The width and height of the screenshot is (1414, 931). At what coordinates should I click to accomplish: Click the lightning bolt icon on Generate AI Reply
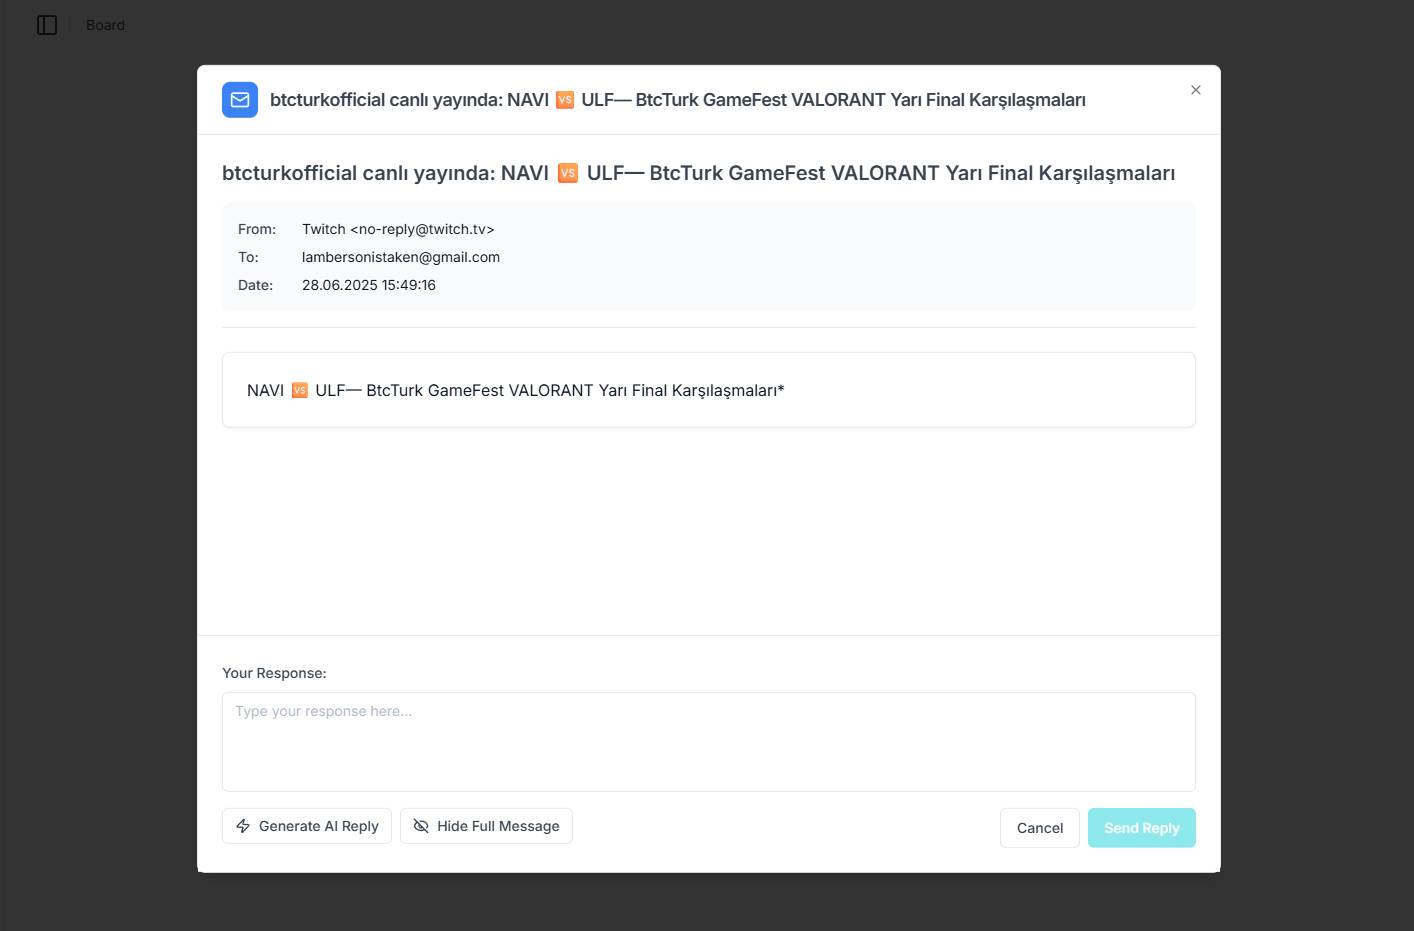243,826
